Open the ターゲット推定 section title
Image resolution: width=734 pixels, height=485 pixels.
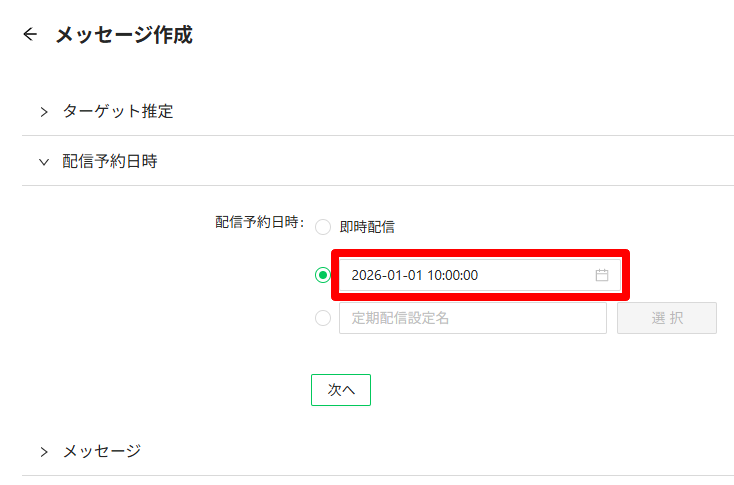(118, 111)
